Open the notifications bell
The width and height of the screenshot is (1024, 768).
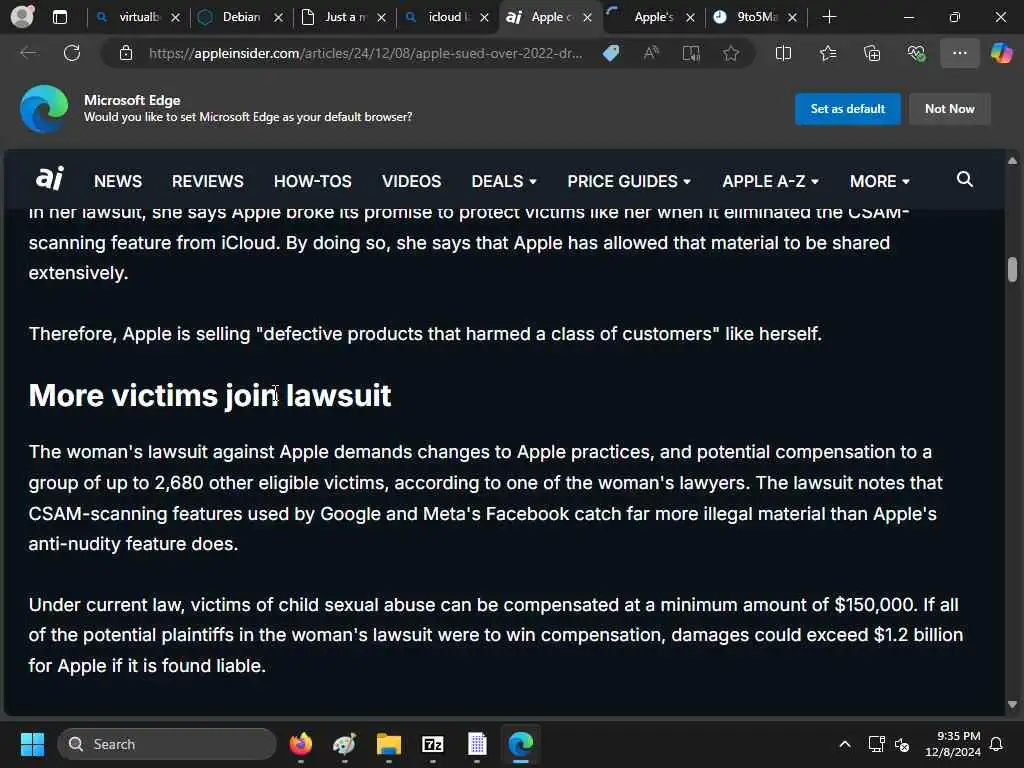[x=997, y=744]
